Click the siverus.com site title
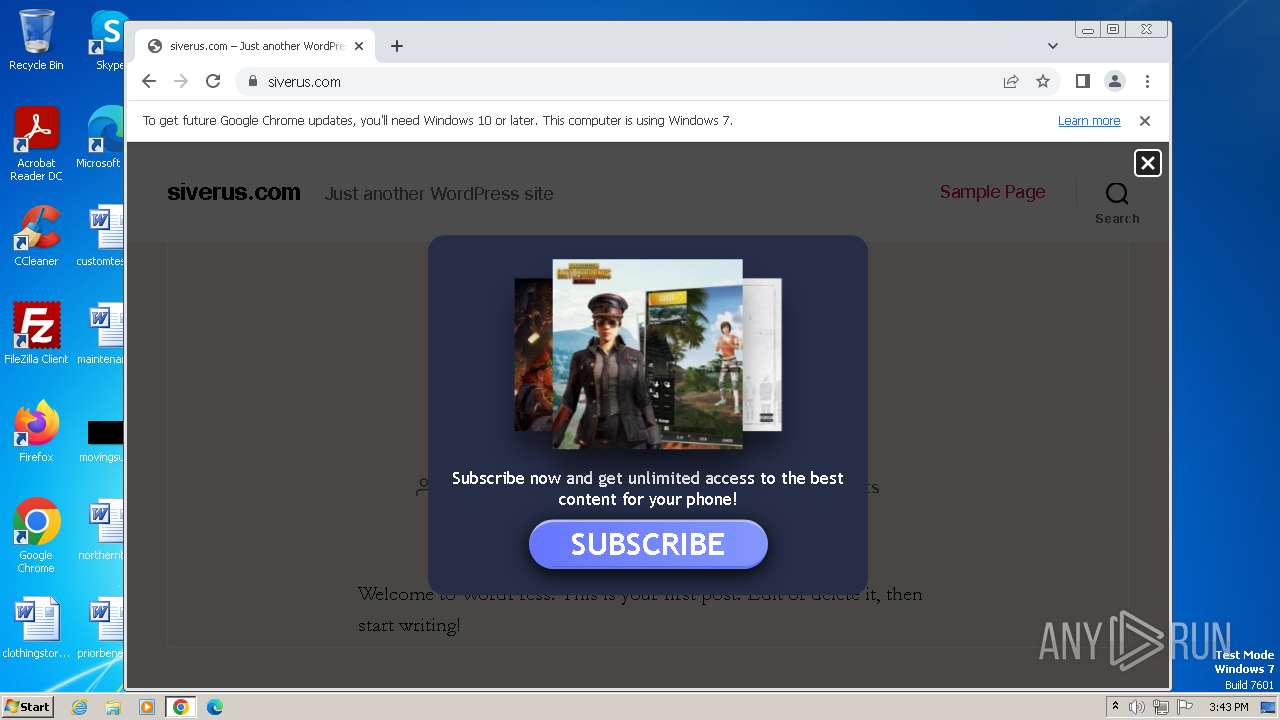The width and height of the screenshot is (1280, 720). click(x=234, y=193)
